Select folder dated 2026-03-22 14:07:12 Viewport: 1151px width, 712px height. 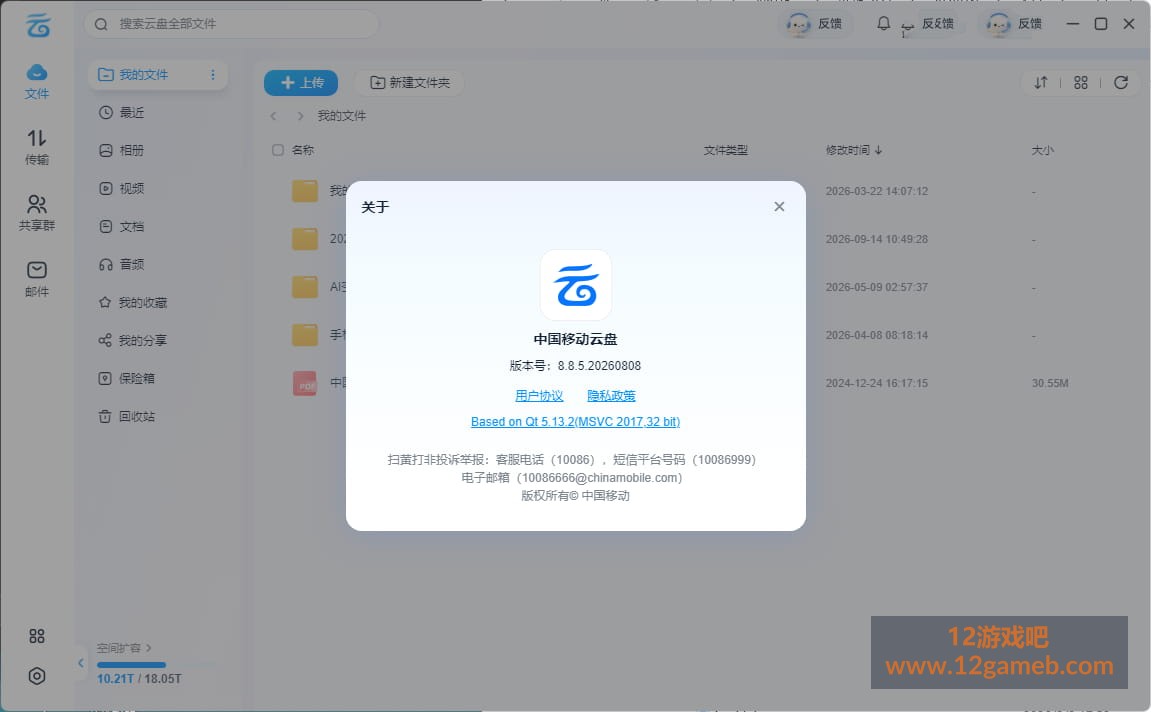[305, 191]
